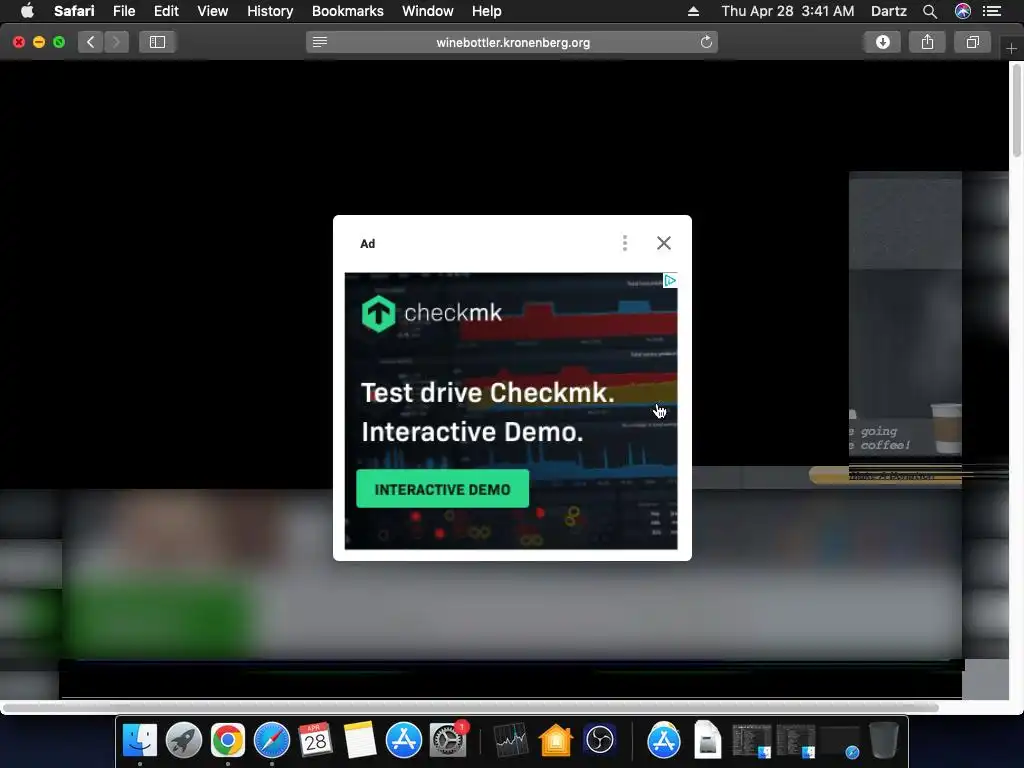
Task: Open Notification Center list icon
Action: (x=992, y=11)
